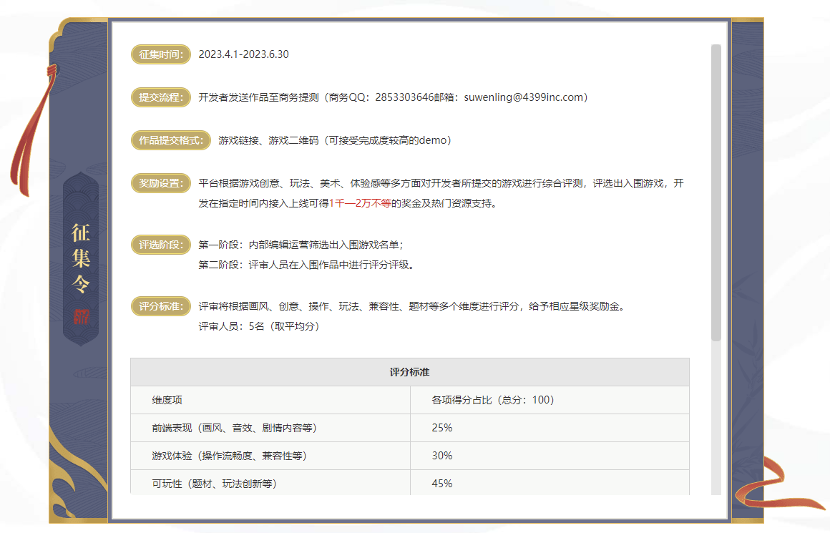Click the suwenling@4399inc.com email address
Viewport: 830px width, 534px height.
point(526,97)
